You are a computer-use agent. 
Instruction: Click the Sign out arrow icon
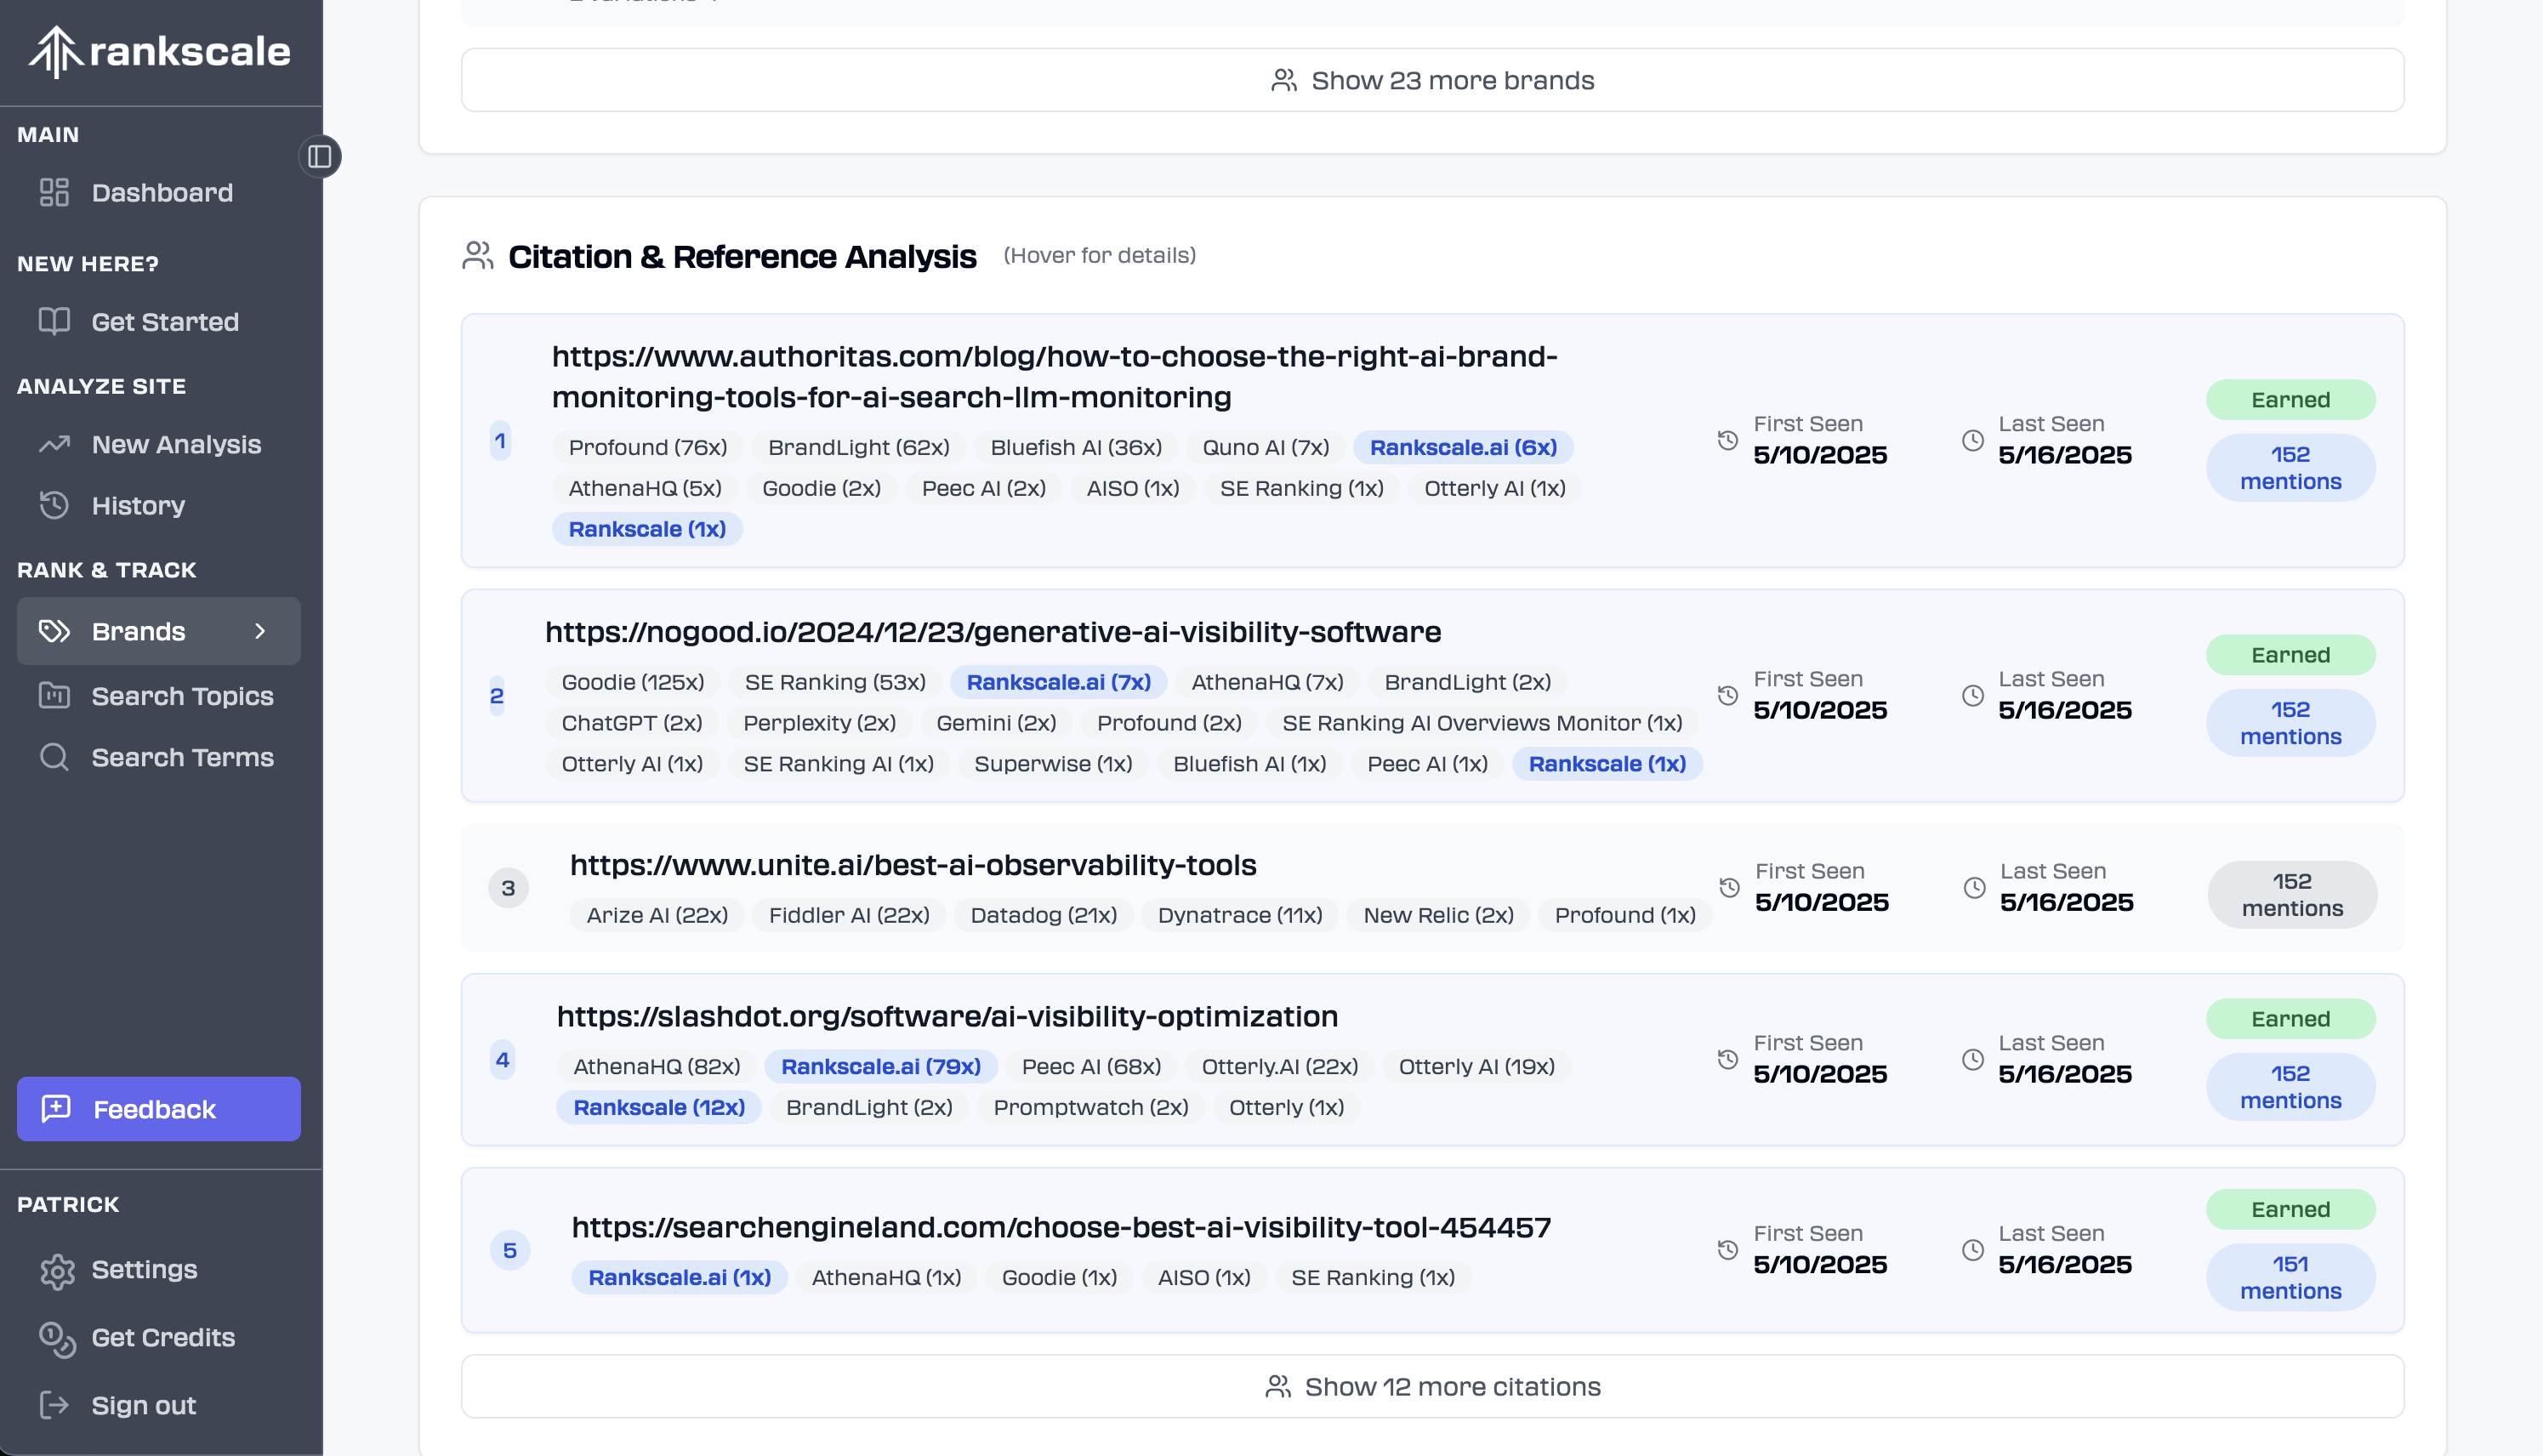pos(54,1405)
